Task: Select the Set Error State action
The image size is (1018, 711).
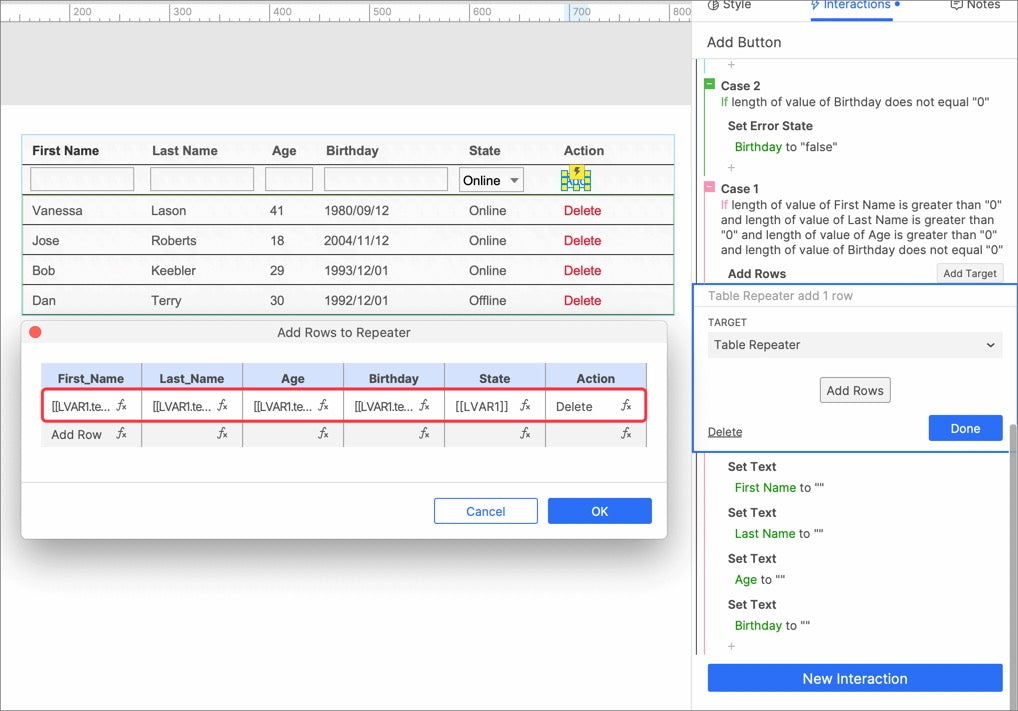Action: pyautogui.click(x=769, y=126)
